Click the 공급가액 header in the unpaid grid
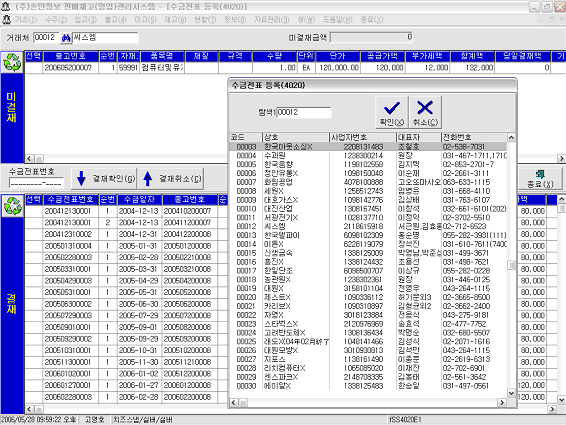 tap(383, 56)
